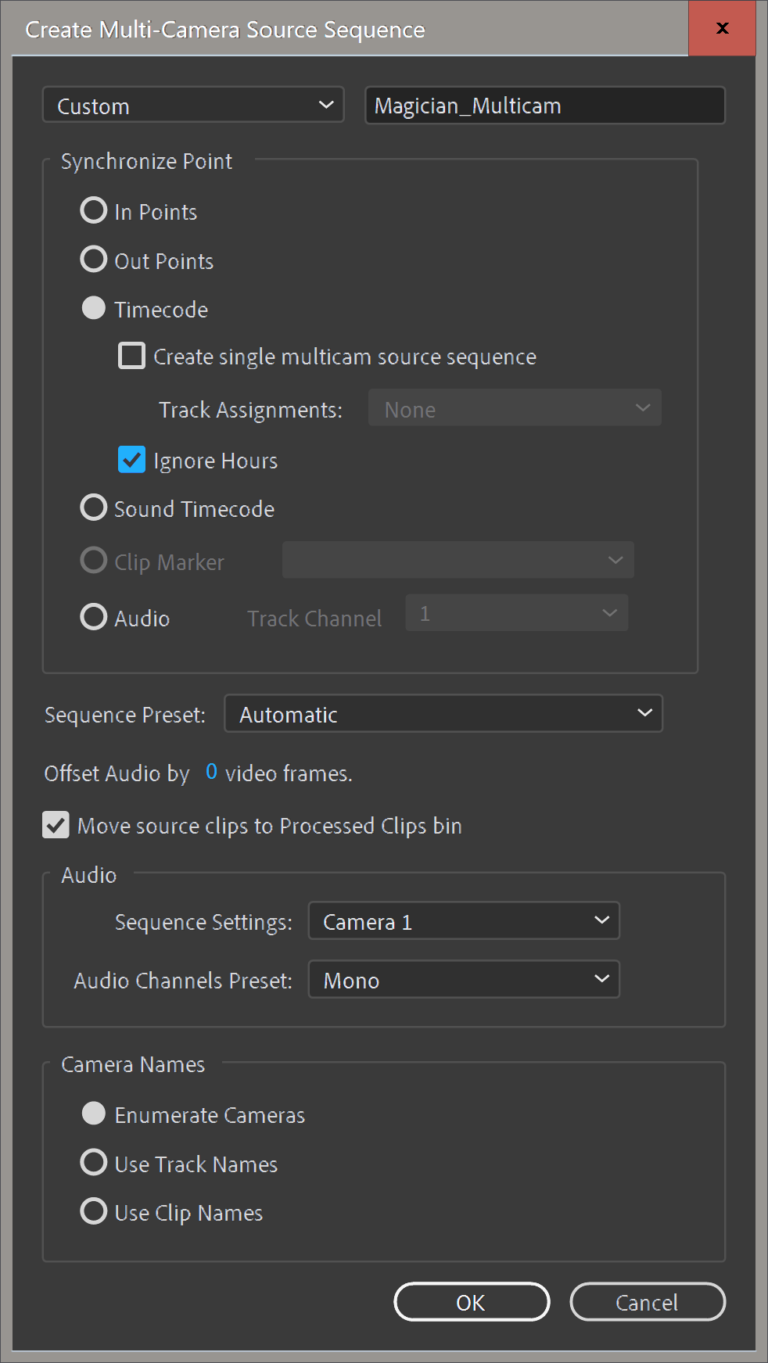Uncheck Move source clips to Processed Clips bin
The height and width of the screenshot is (1363, 768).
pos(55,825)
